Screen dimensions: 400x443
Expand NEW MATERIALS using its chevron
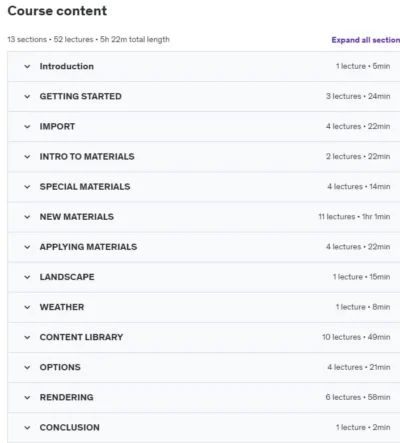27,217
